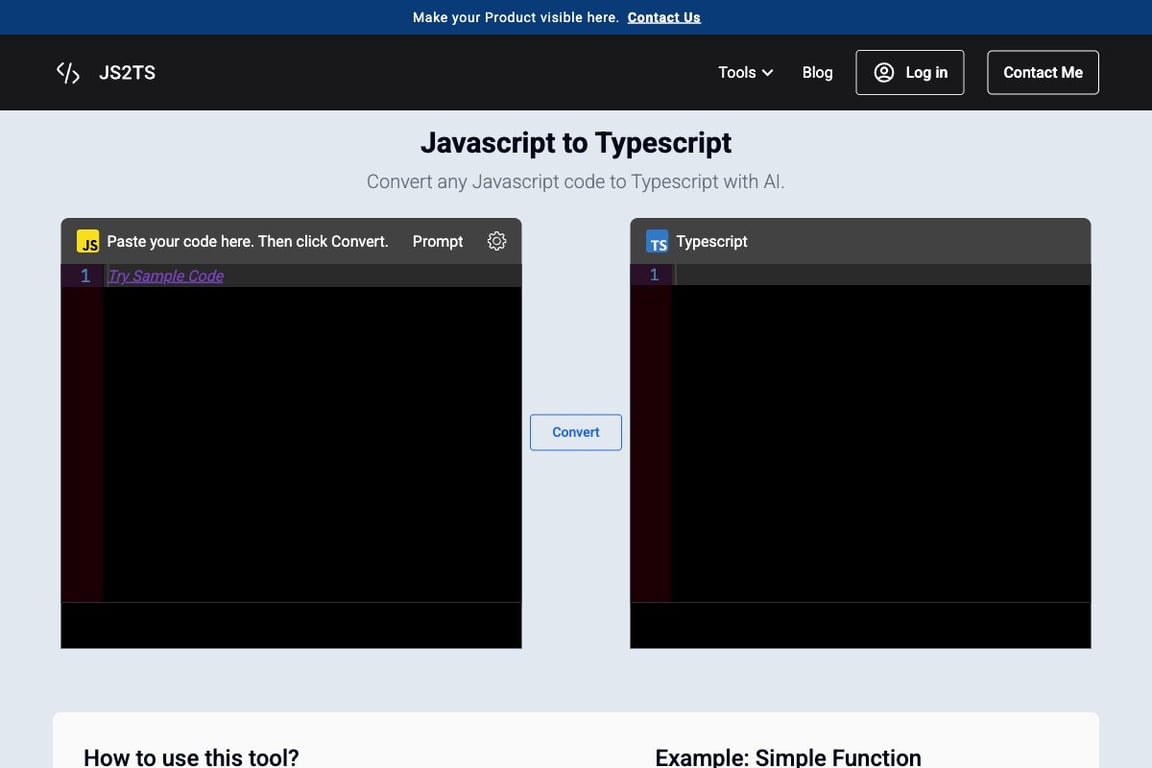
Task: Open the Prompt option in editor header
Action: point(437,242)
